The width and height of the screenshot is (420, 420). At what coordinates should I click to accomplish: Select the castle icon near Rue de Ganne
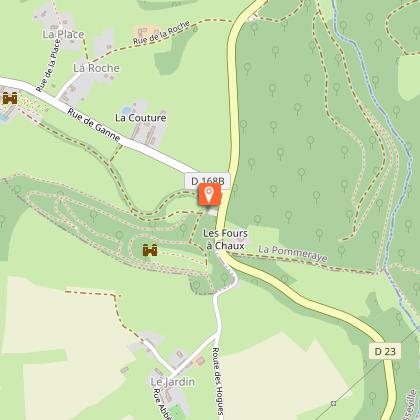10,99
